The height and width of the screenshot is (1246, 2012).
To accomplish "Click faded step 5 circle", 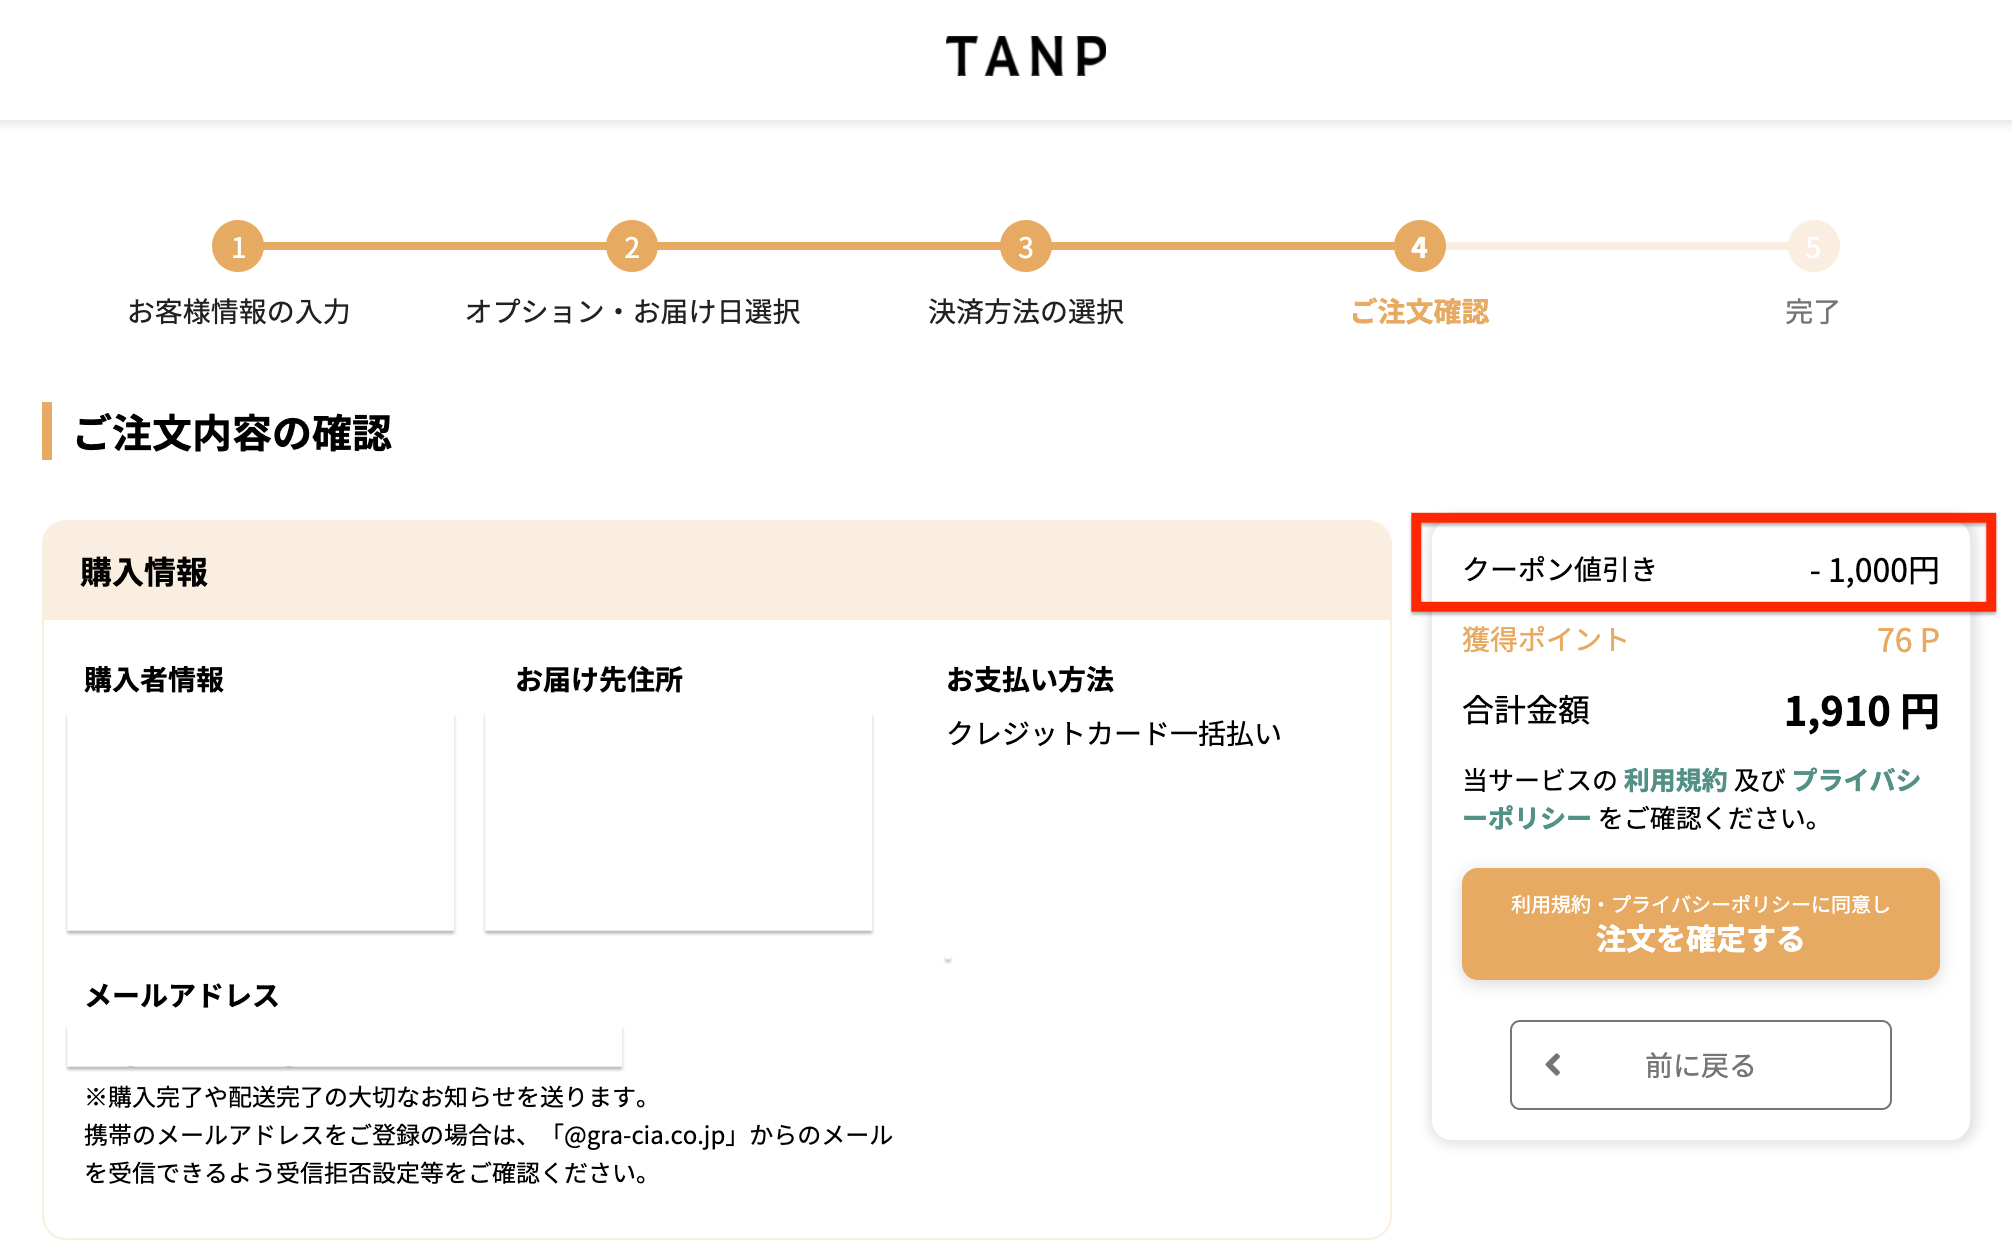I will click(x=1813, y=247).
